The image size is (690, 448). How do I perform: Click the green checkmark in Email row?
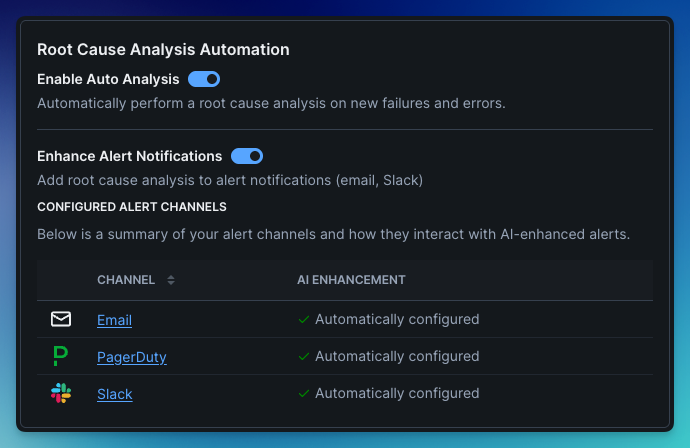pyautogui.click(x=304, y=320)
